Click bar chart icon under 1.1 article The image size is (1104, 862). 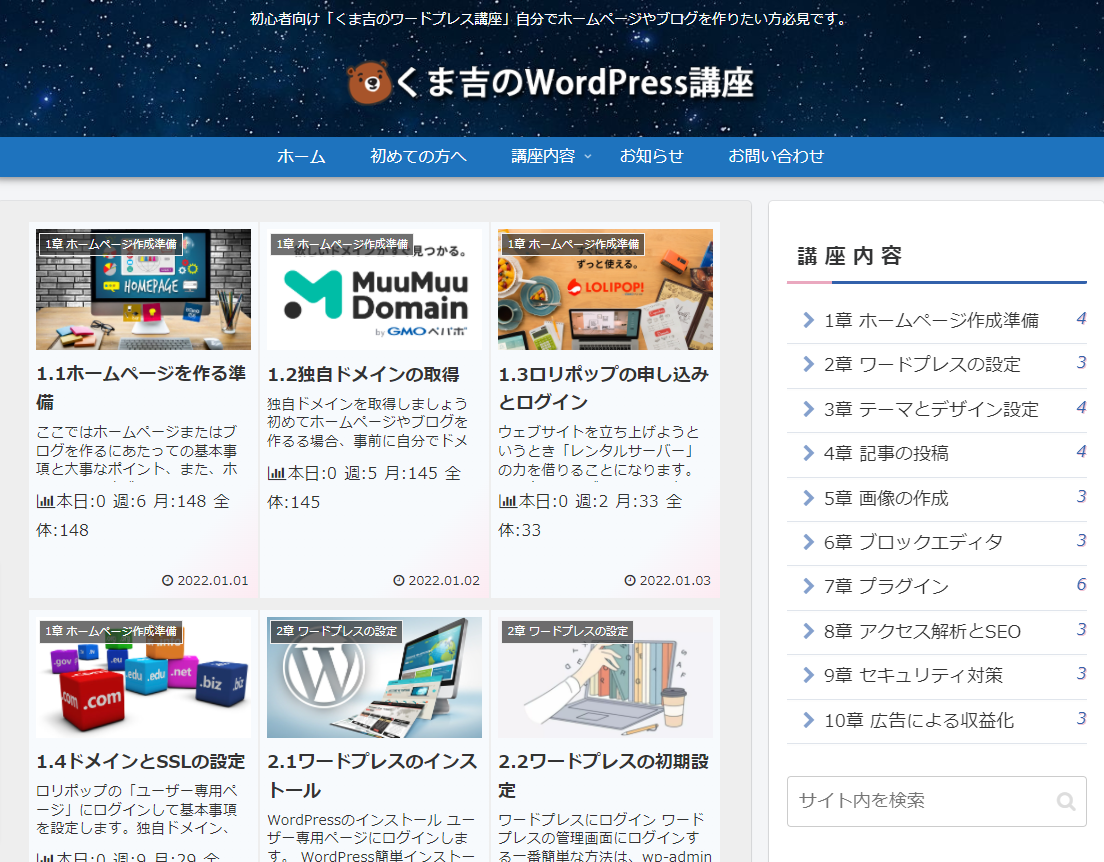(x=45, y=502)
